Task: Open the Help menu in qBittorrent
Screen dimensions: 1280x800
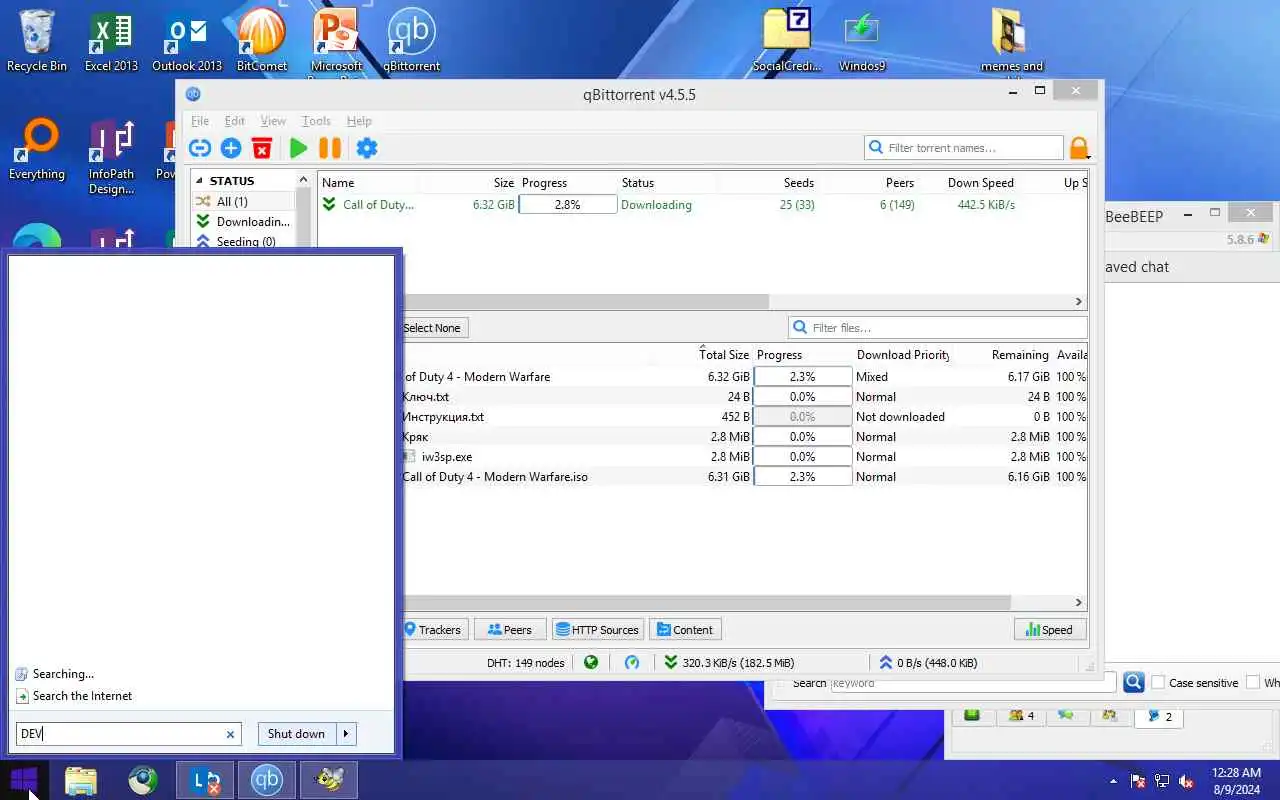Action: point(359,120)
